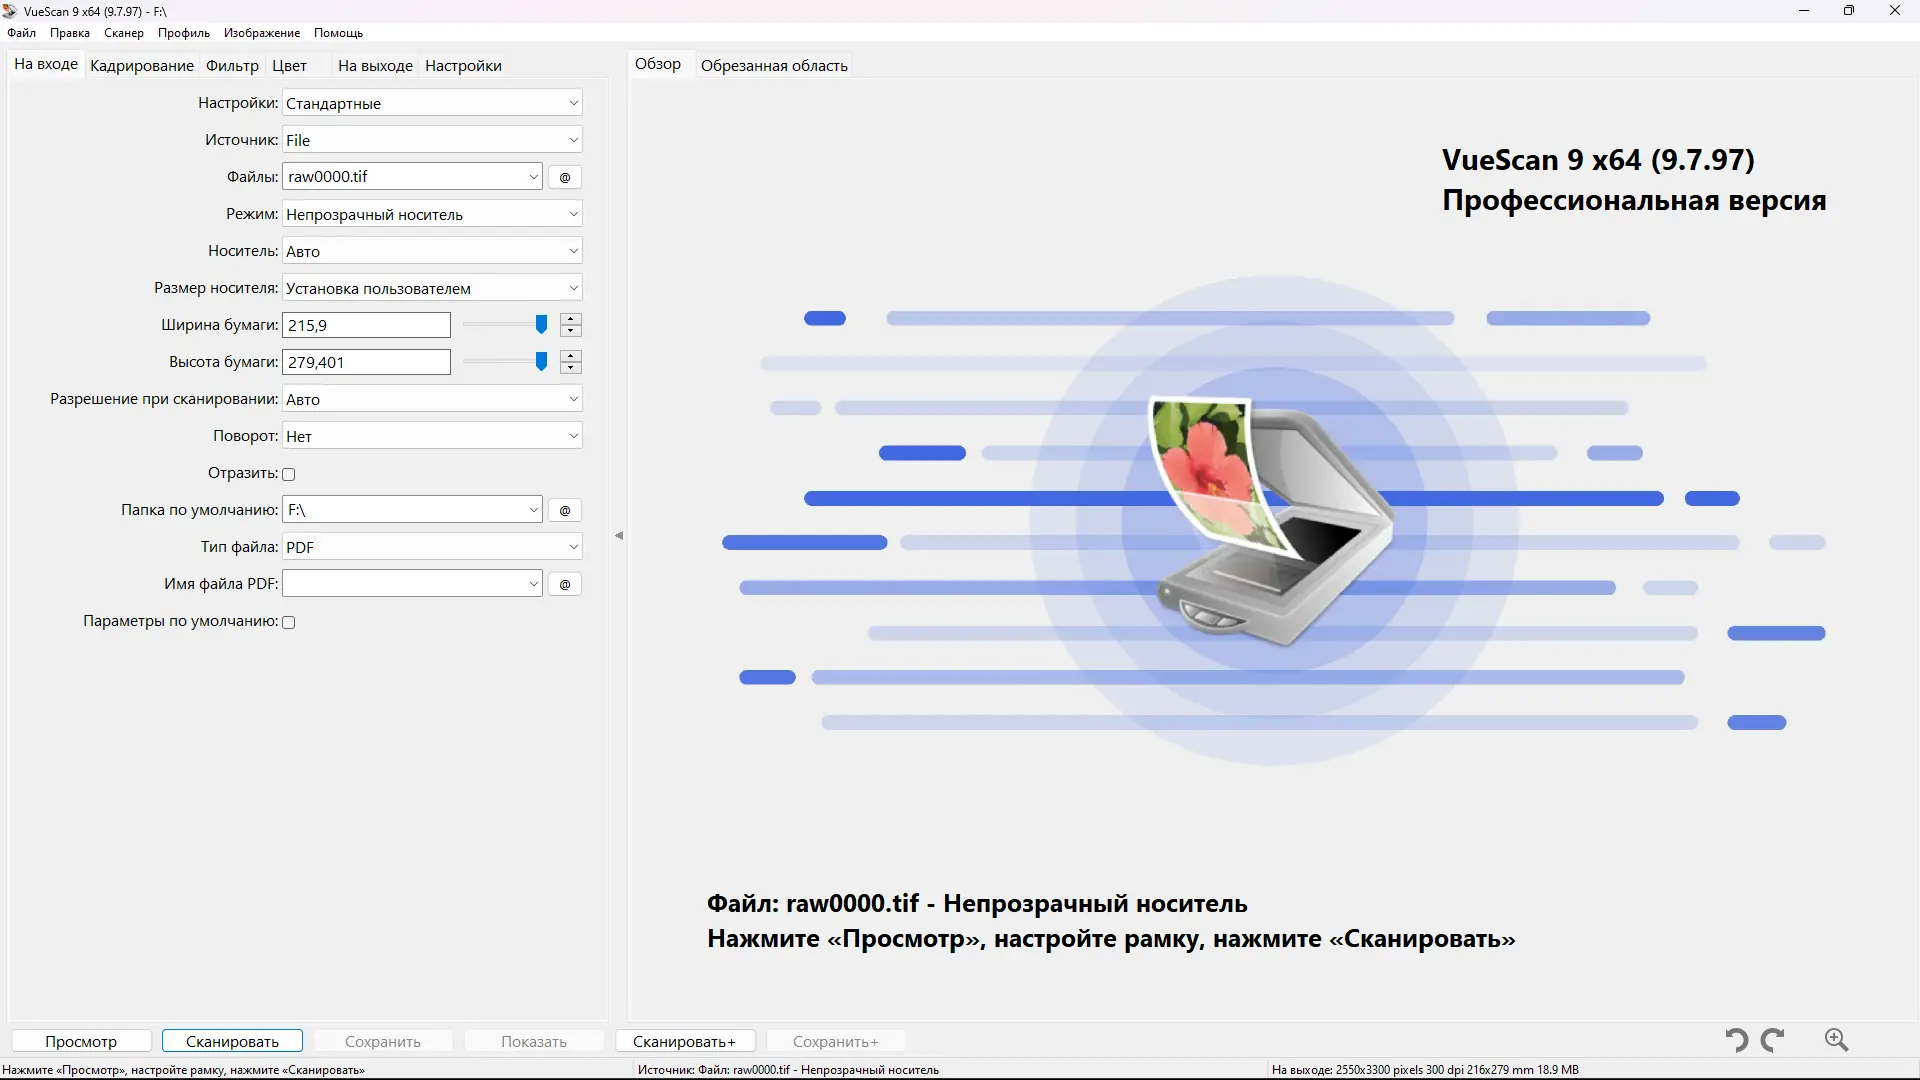
Task: Expand the Тип файла dropdown
Action: click(432, 547)
